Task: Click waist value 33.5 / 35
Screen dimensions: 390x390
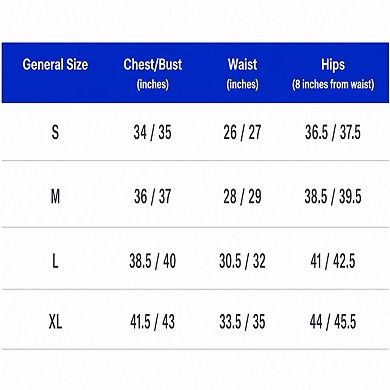Action: (242, 322)
